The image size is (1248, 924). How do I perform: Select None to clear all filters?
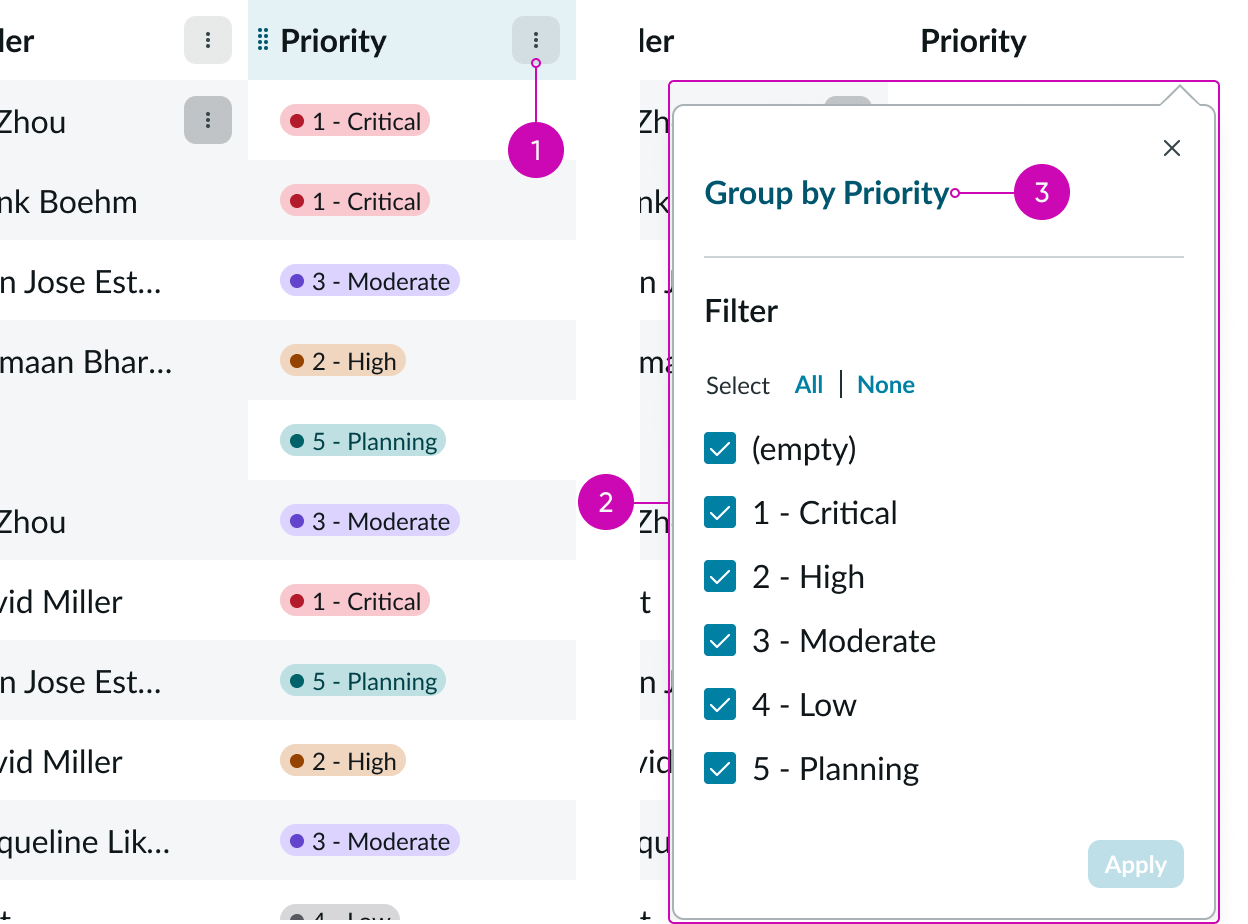(x=885, y=385)
